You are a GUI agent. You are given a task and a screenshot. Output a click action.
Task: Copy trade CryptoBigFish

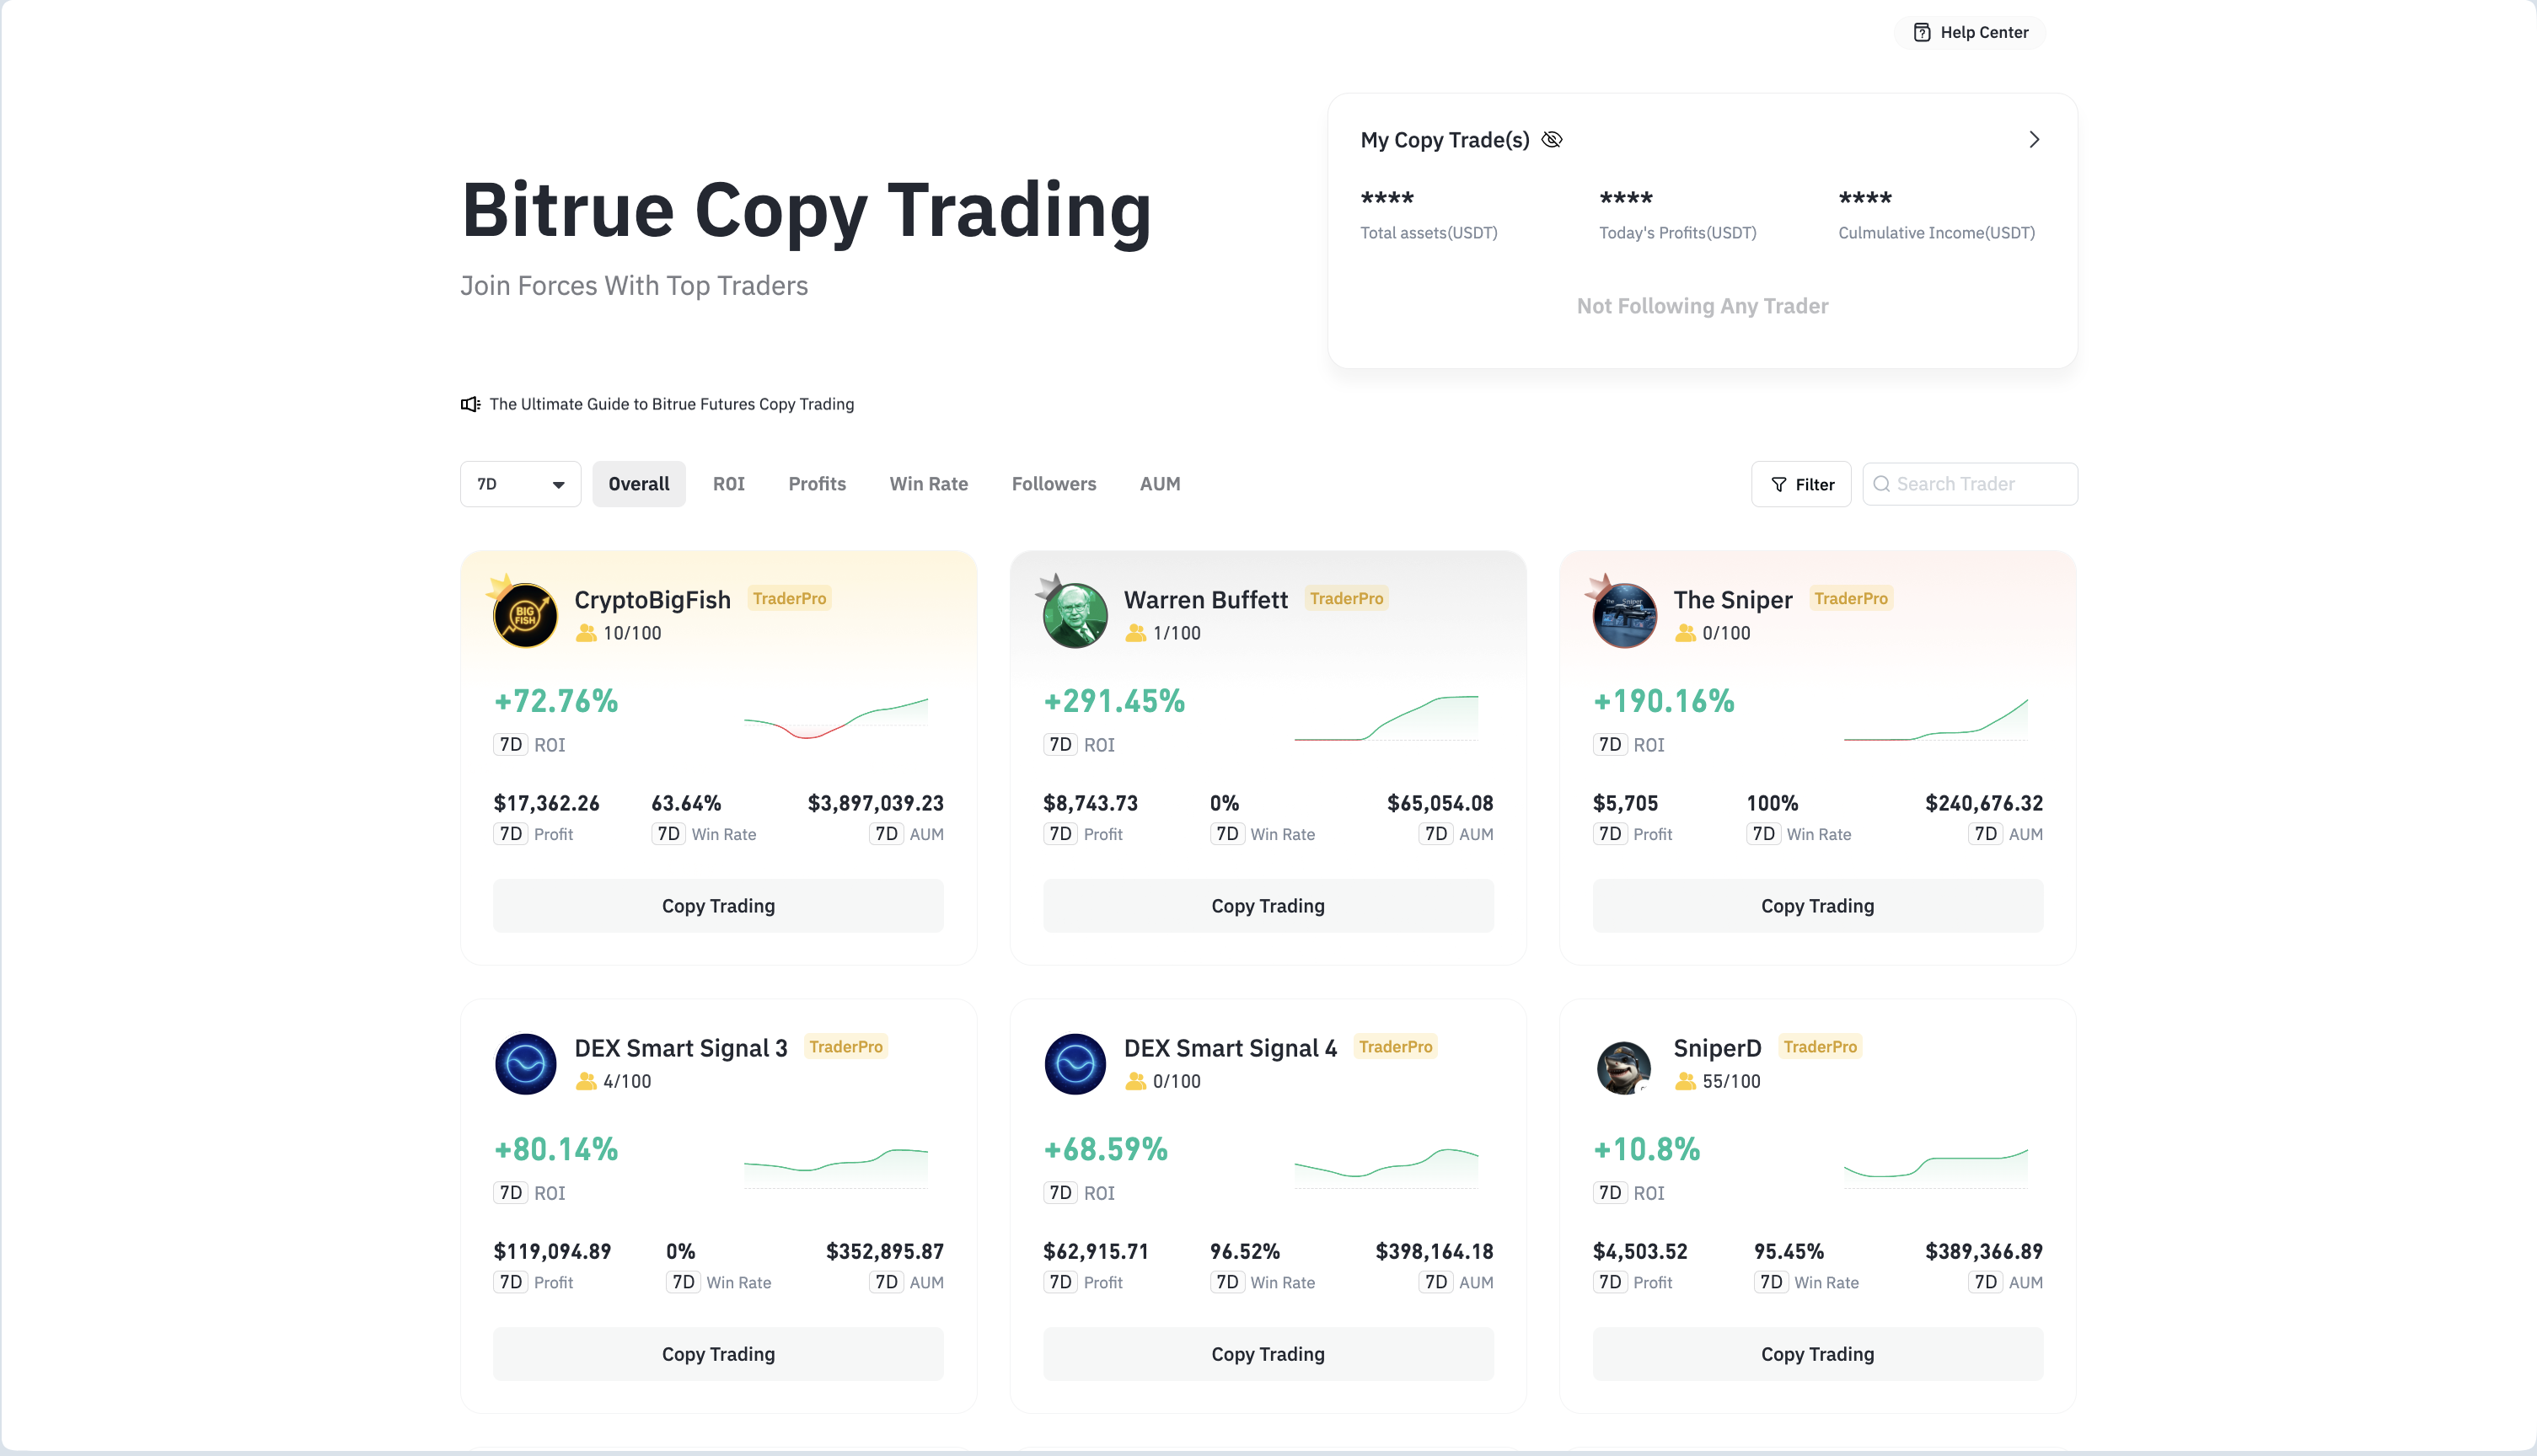718,906
